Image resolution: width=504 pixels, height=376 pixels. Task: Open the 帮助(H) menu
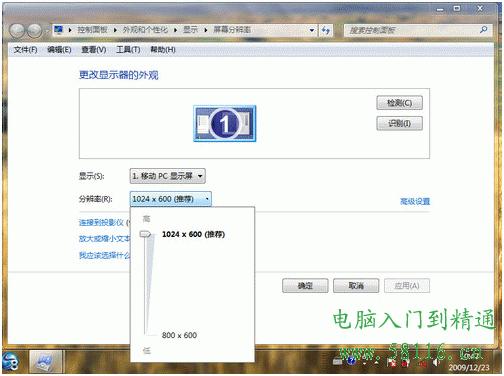tap(163, 50)
